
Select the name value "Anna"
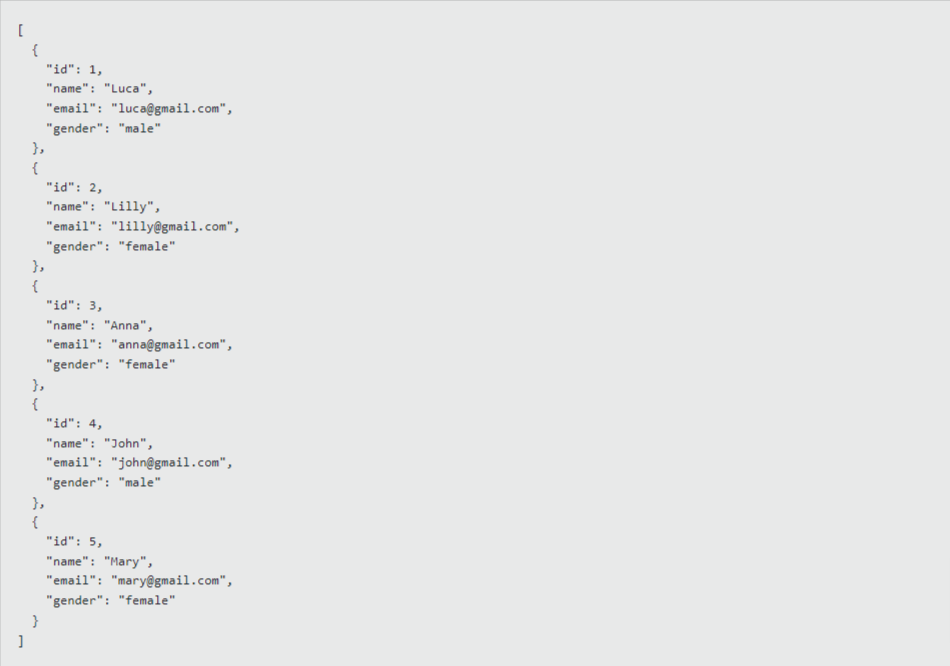click(x=125, y=325)
